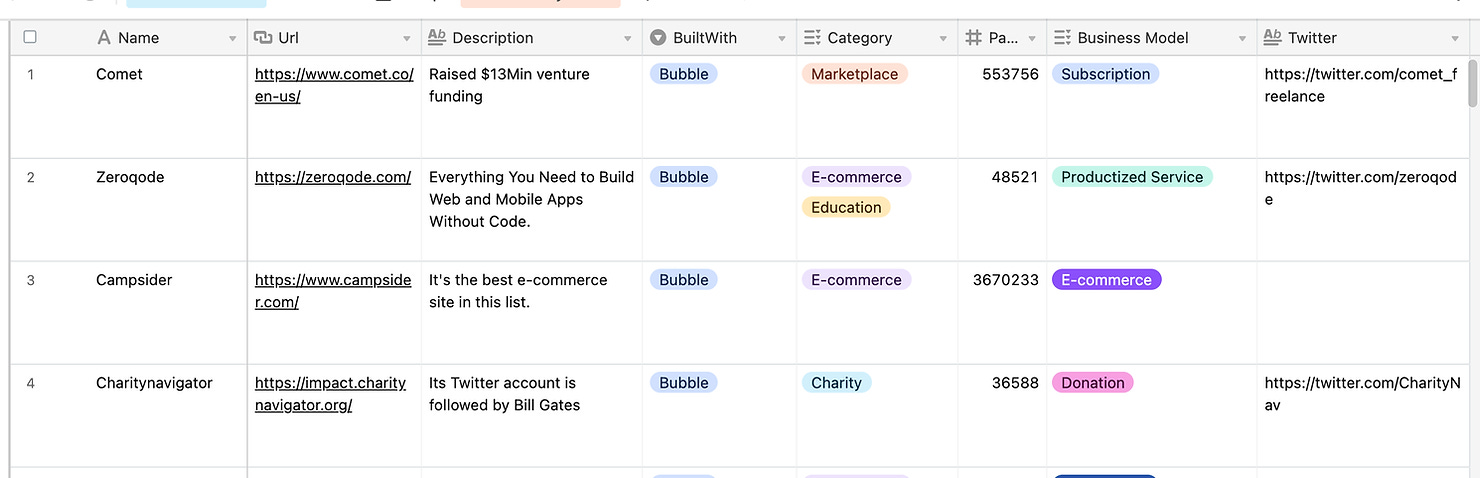The image size is (1480, 478).
Task: Select the 'best e-commerce site' description cell
Action: tap(532, 313)
